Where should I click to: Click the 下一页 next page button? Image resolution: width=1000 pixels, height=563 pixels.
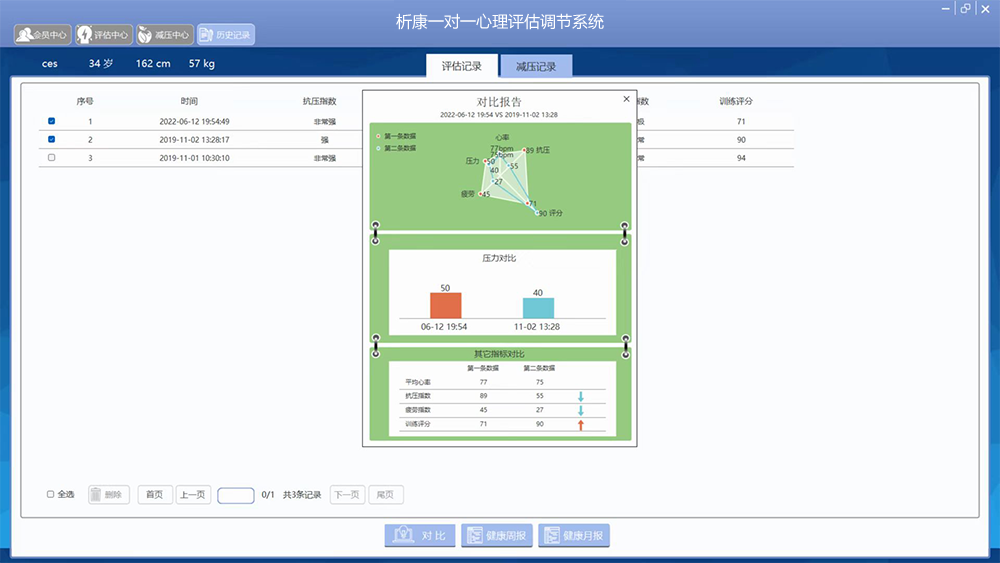[x=347, y=494]
